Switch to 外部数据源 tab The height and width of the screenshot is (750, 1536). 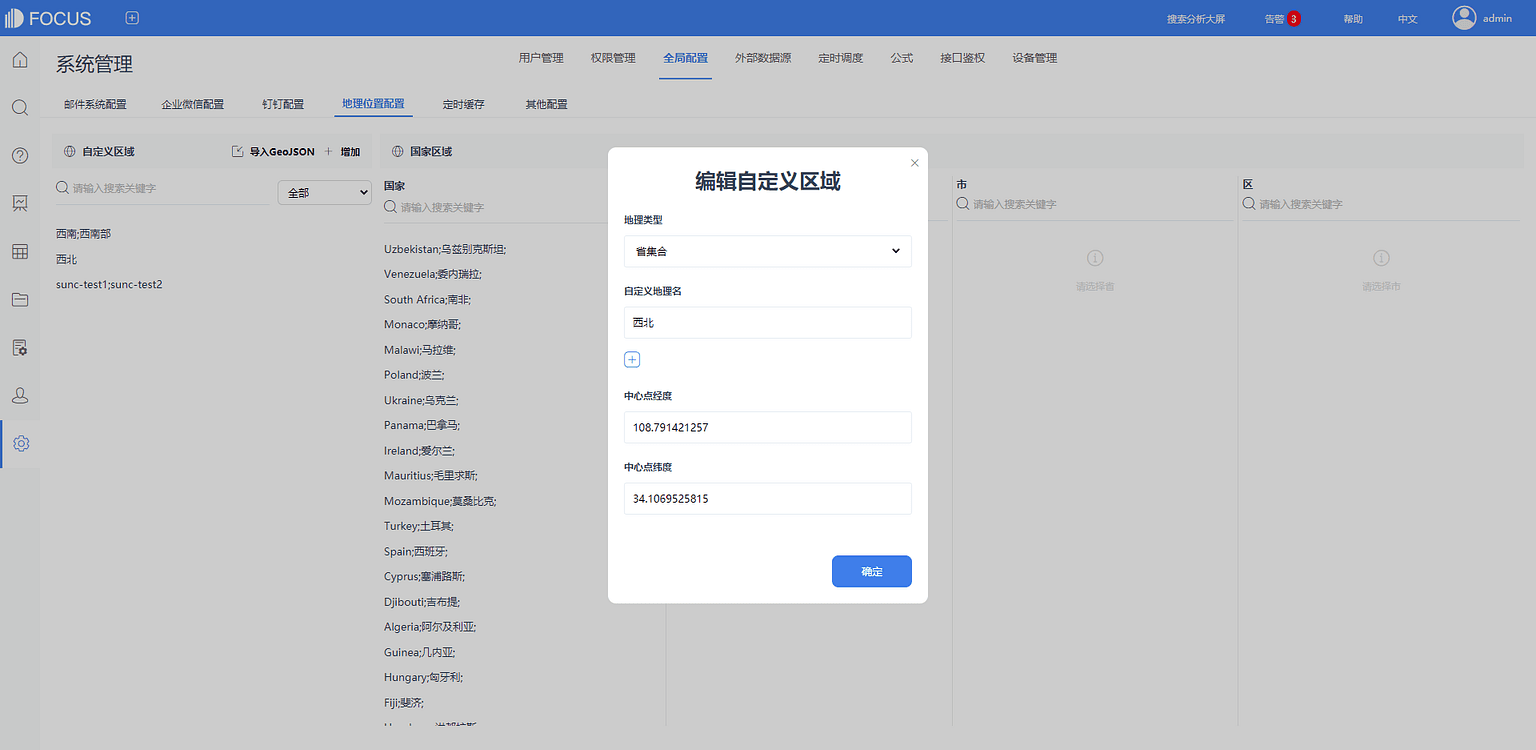click(763, 58)
